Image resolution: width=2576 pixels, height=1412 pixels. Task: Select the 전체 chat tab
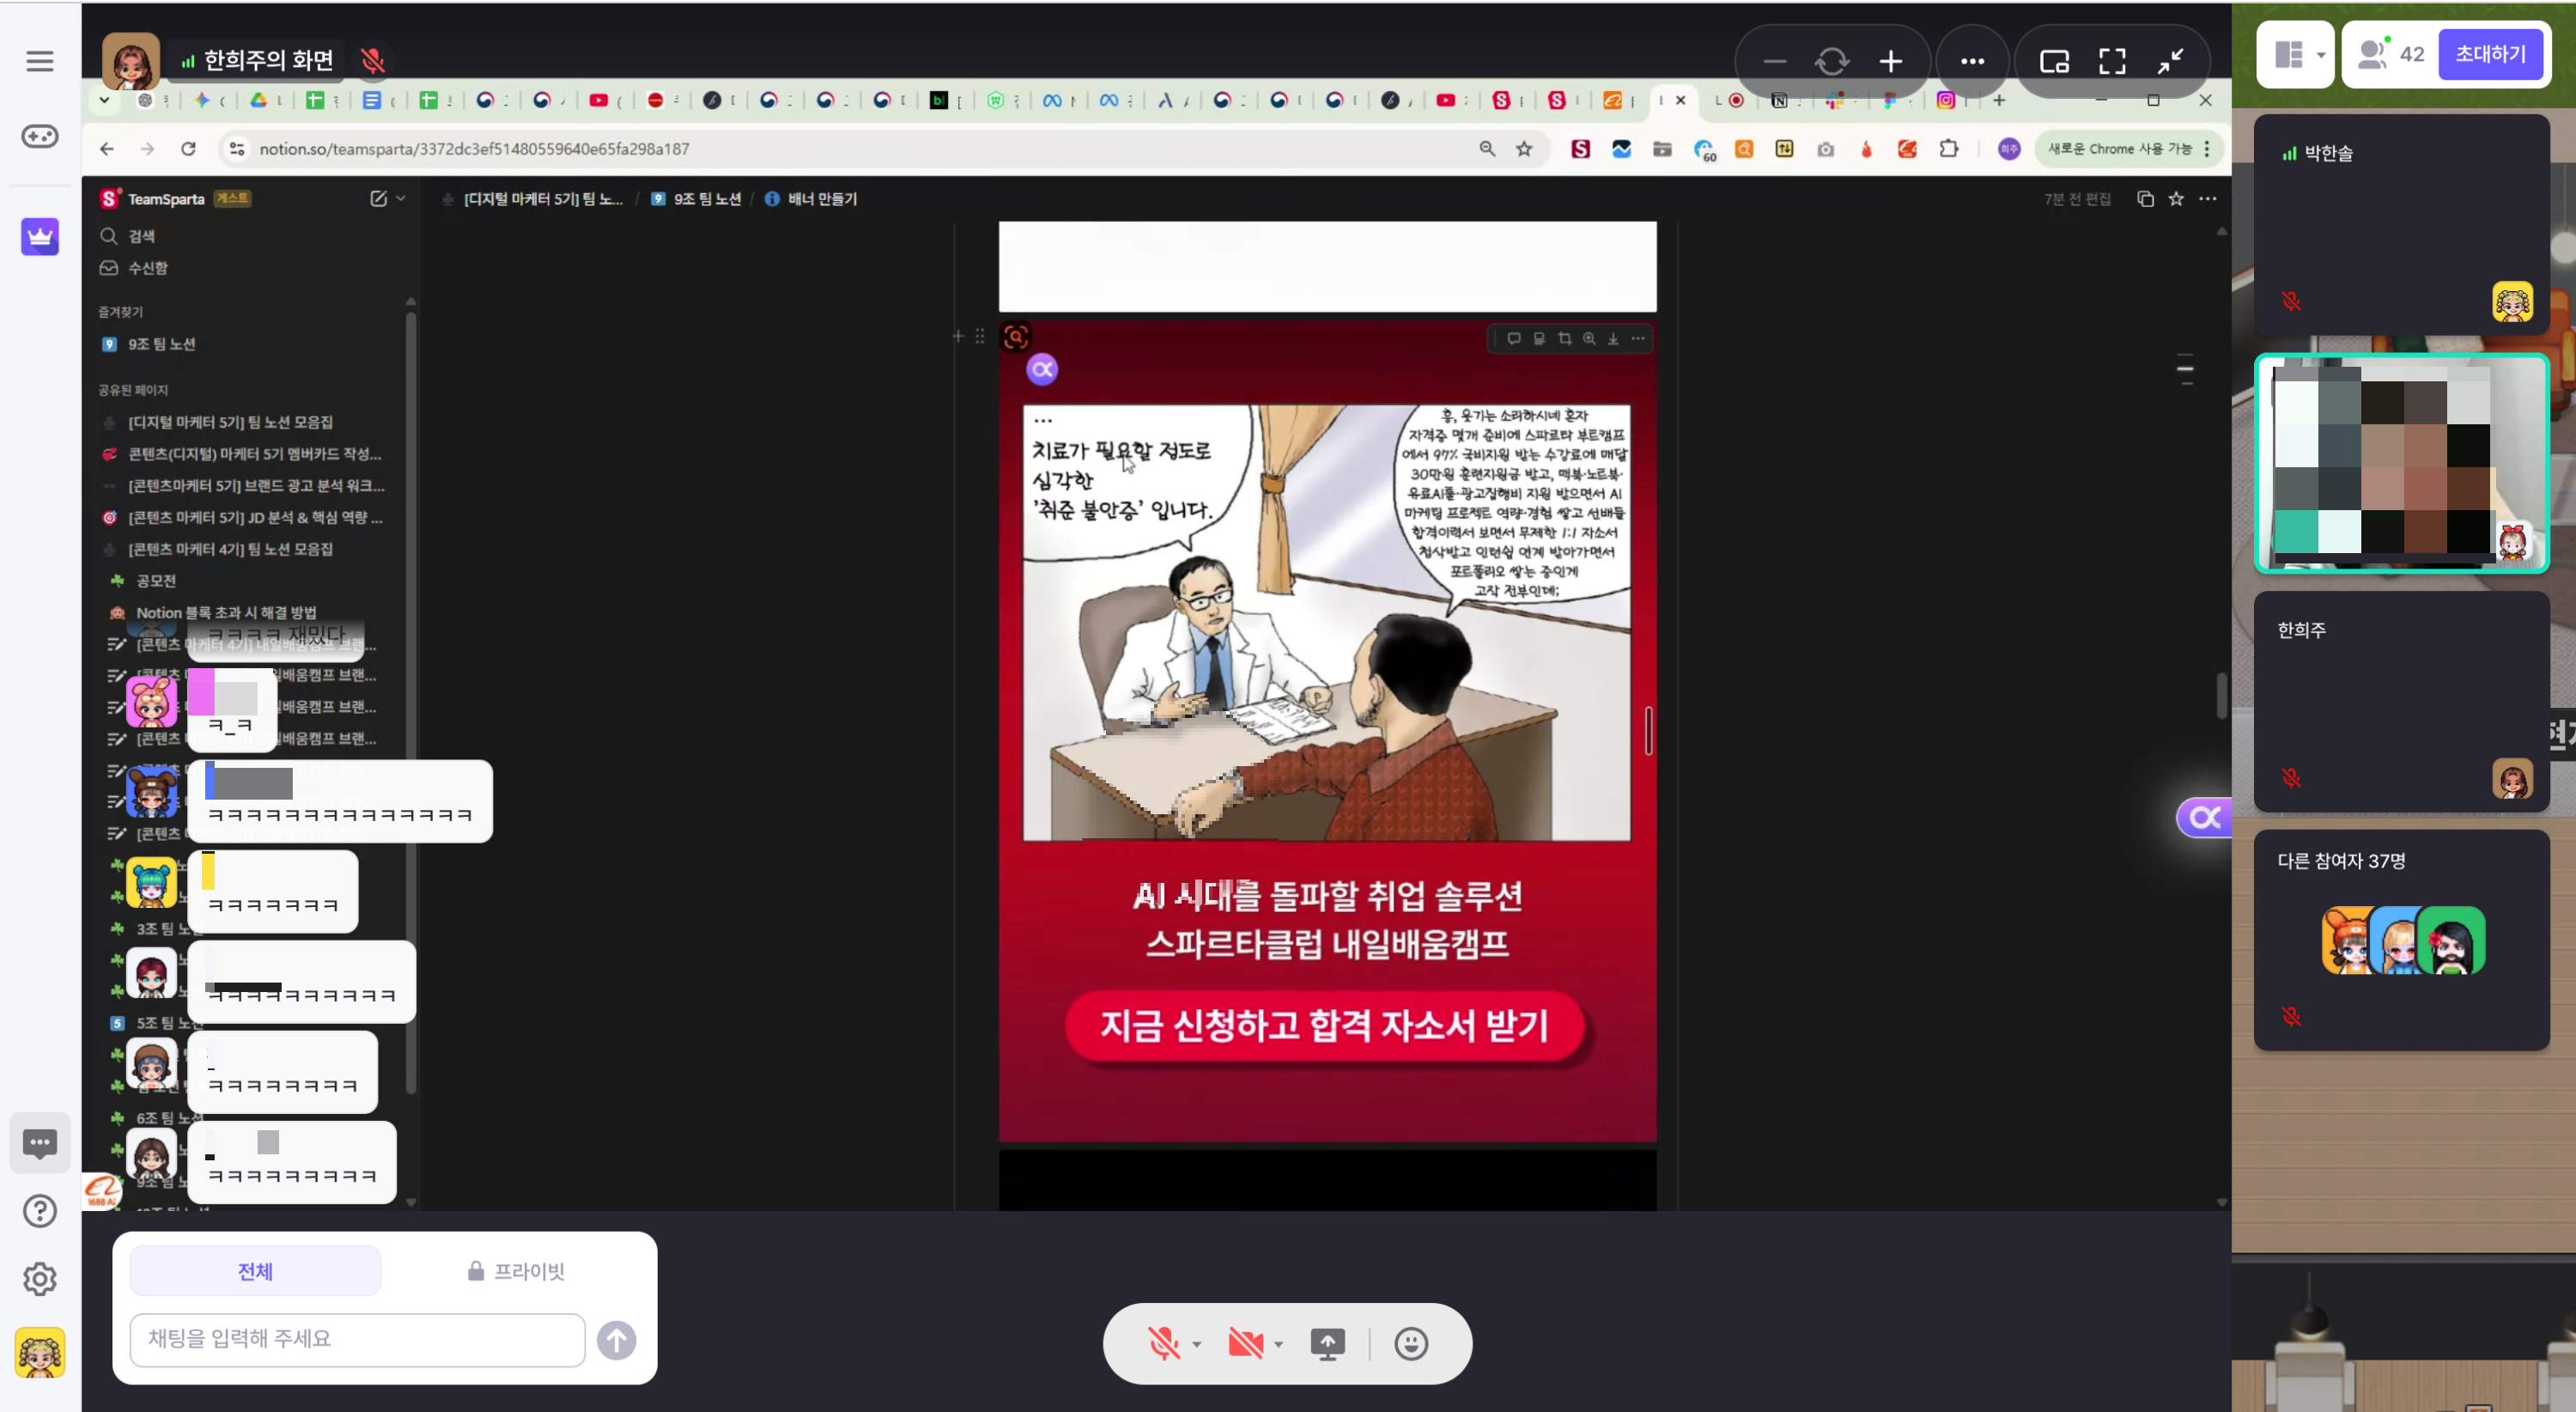255,1271
